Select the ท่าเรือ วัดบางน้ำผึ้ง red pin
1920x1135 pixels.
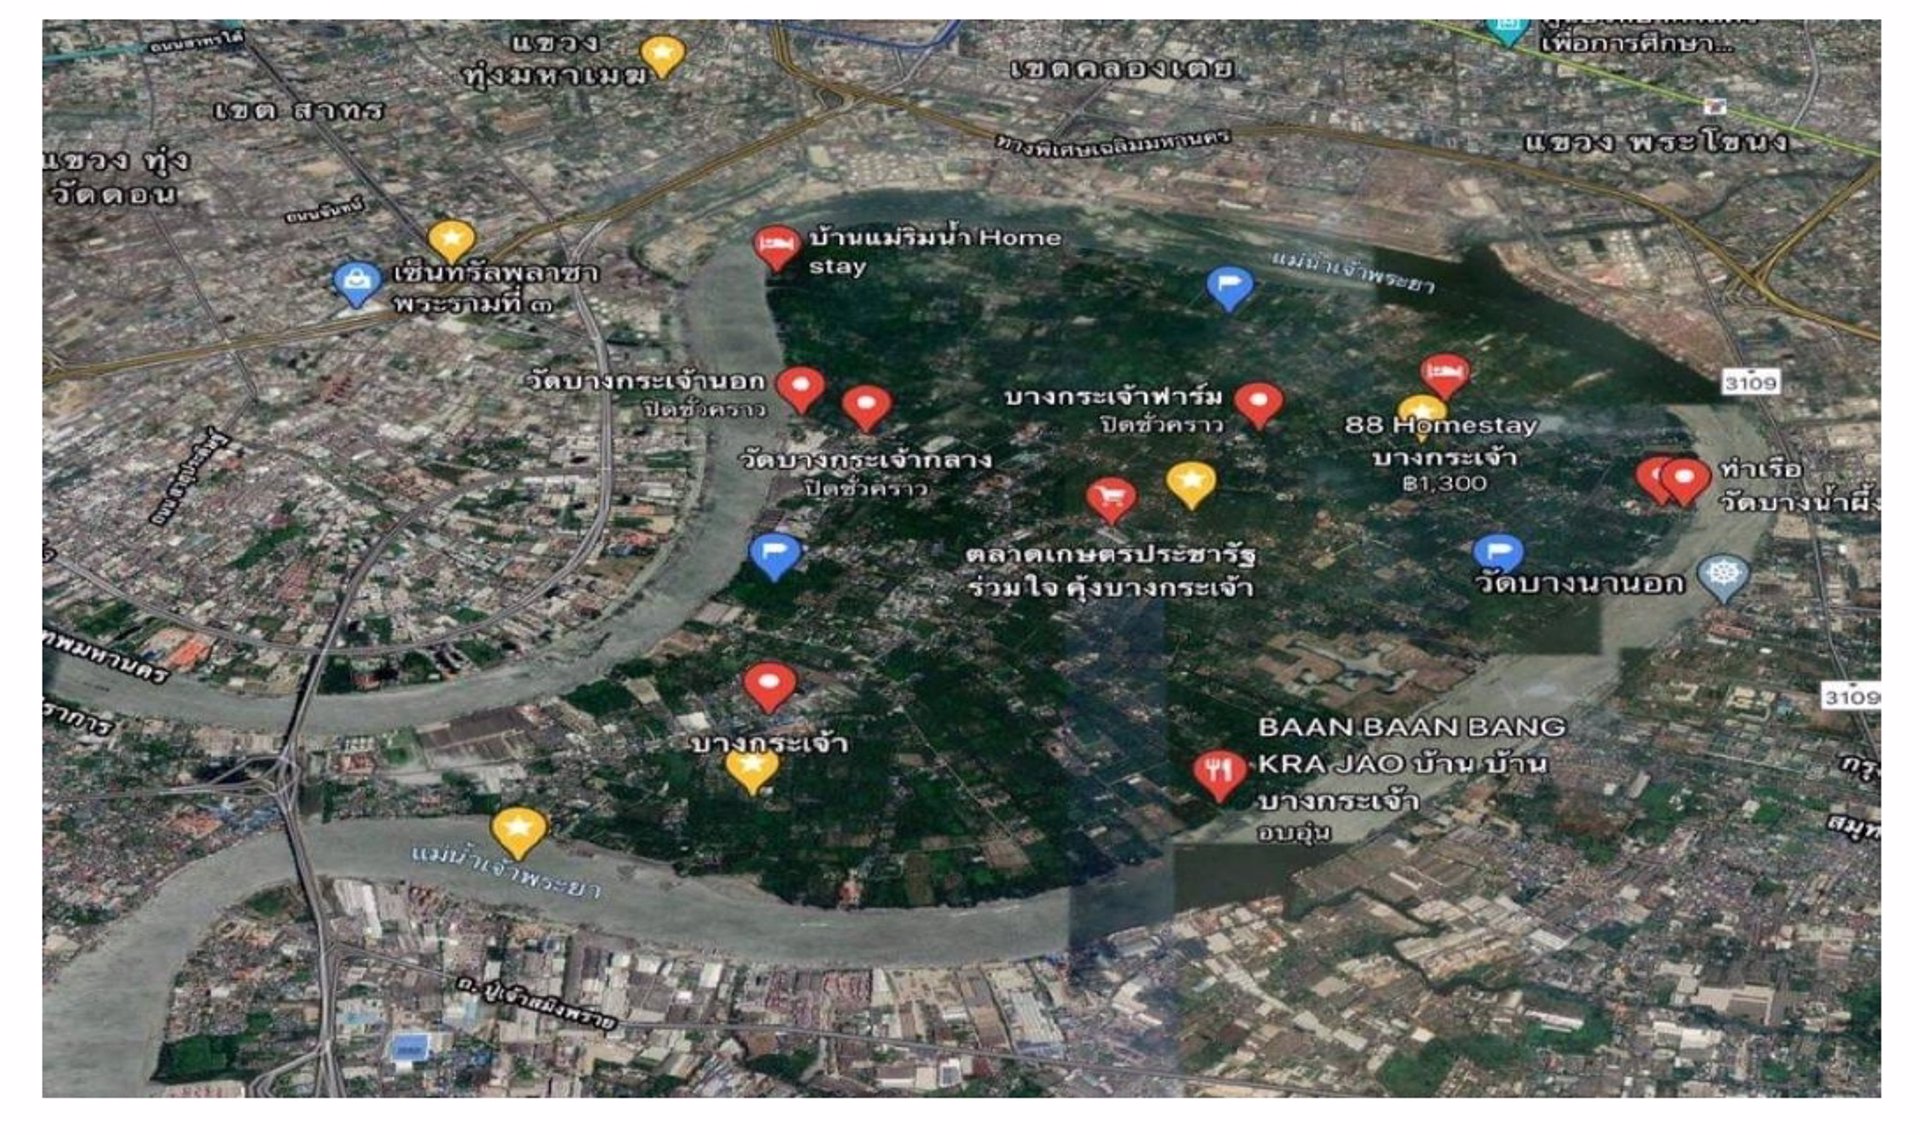click(x=1684, y=482)
